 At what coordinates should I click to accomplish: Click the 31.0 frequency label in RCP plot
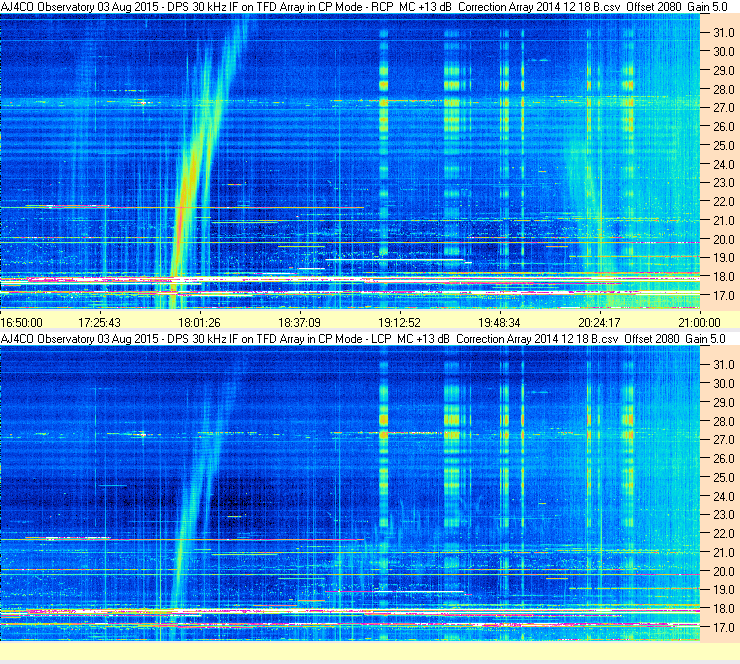(723, 33)
